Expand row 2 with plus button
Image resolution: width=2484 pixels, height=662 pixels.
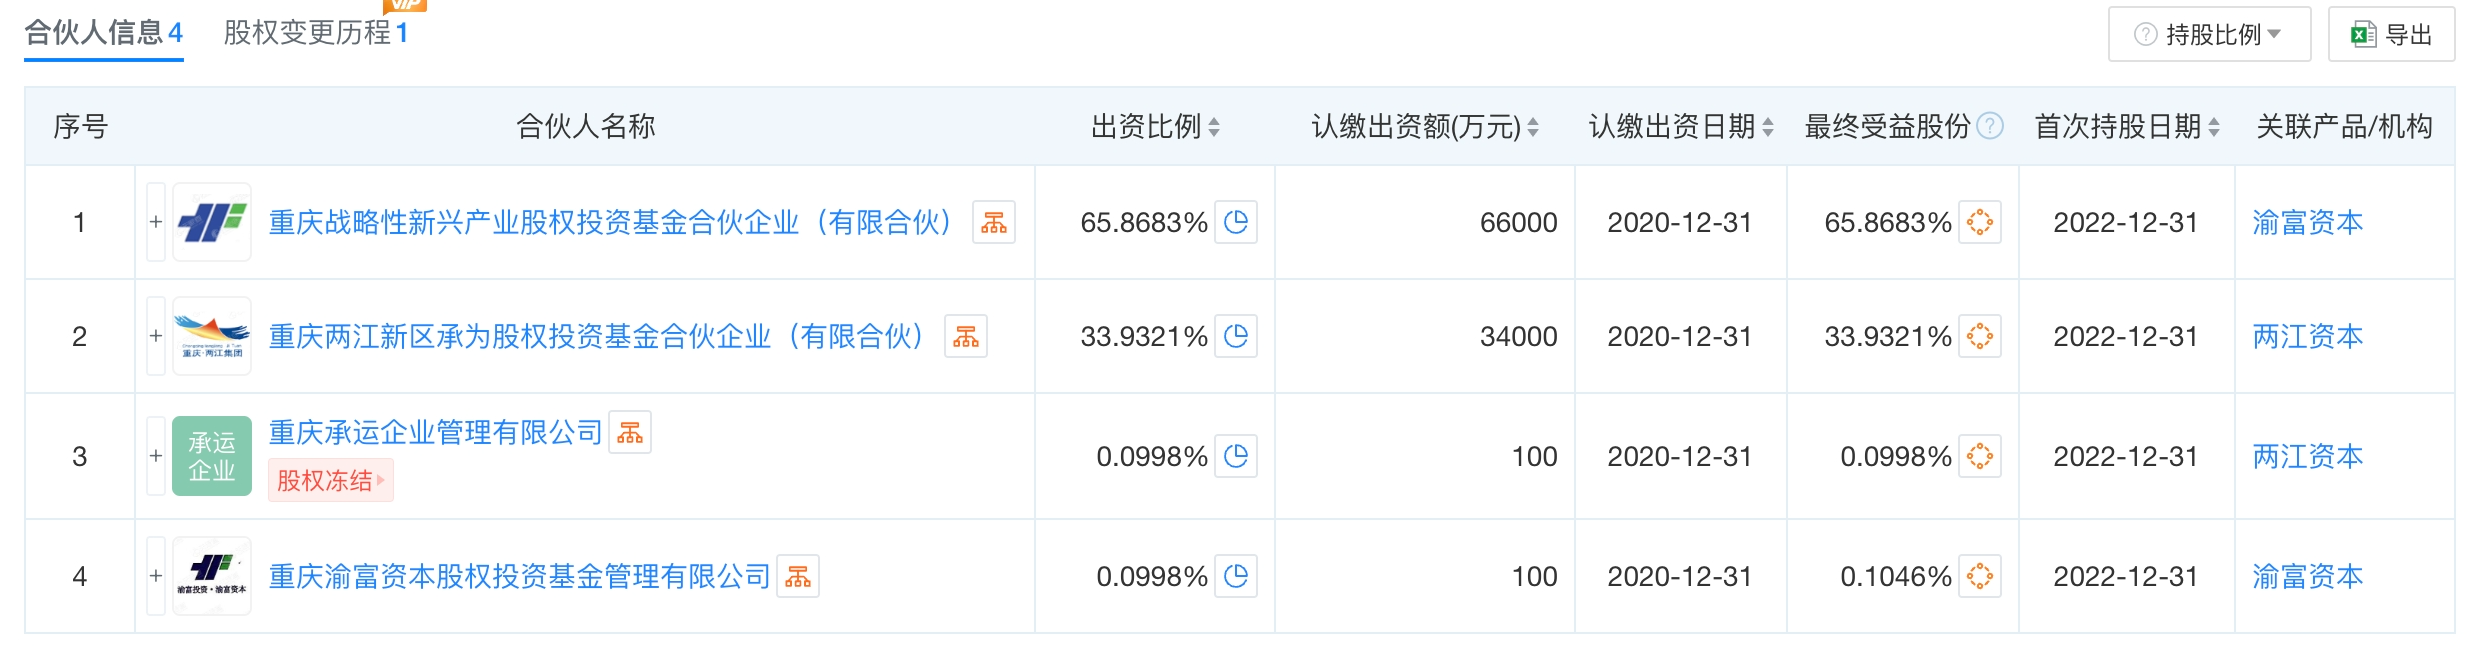point(156,336)
